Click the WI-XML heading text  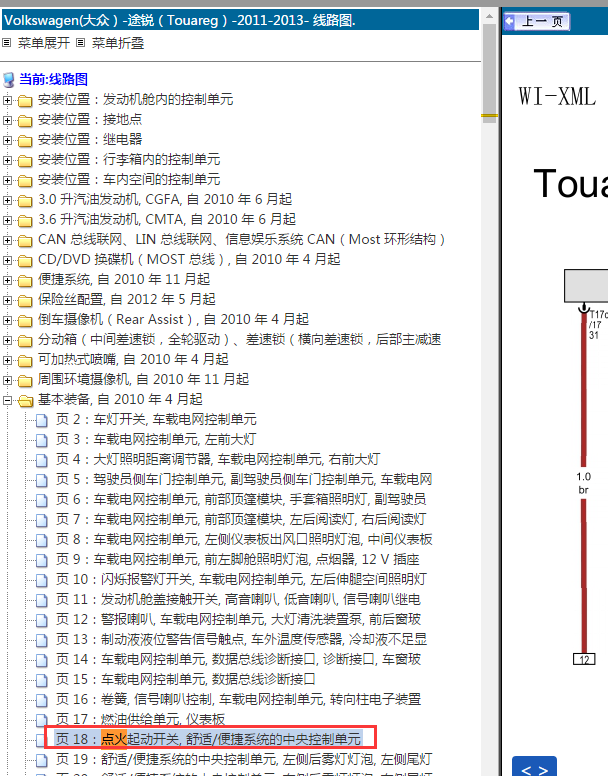tap(557, 97)
